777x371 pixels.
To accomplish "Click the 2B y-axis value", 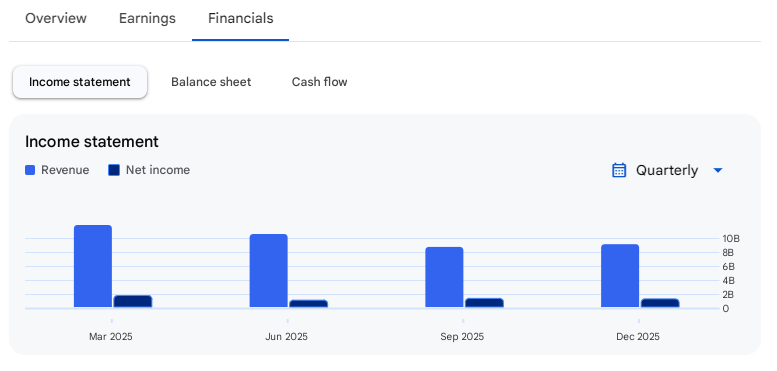I will pos(728,294).
